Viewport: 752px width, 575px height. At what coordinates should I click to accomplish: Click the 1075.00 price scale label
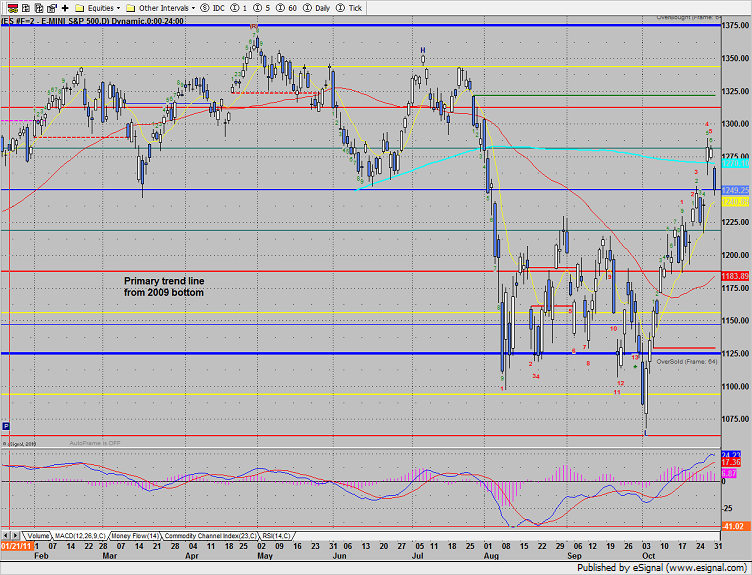tap(735, 419)
